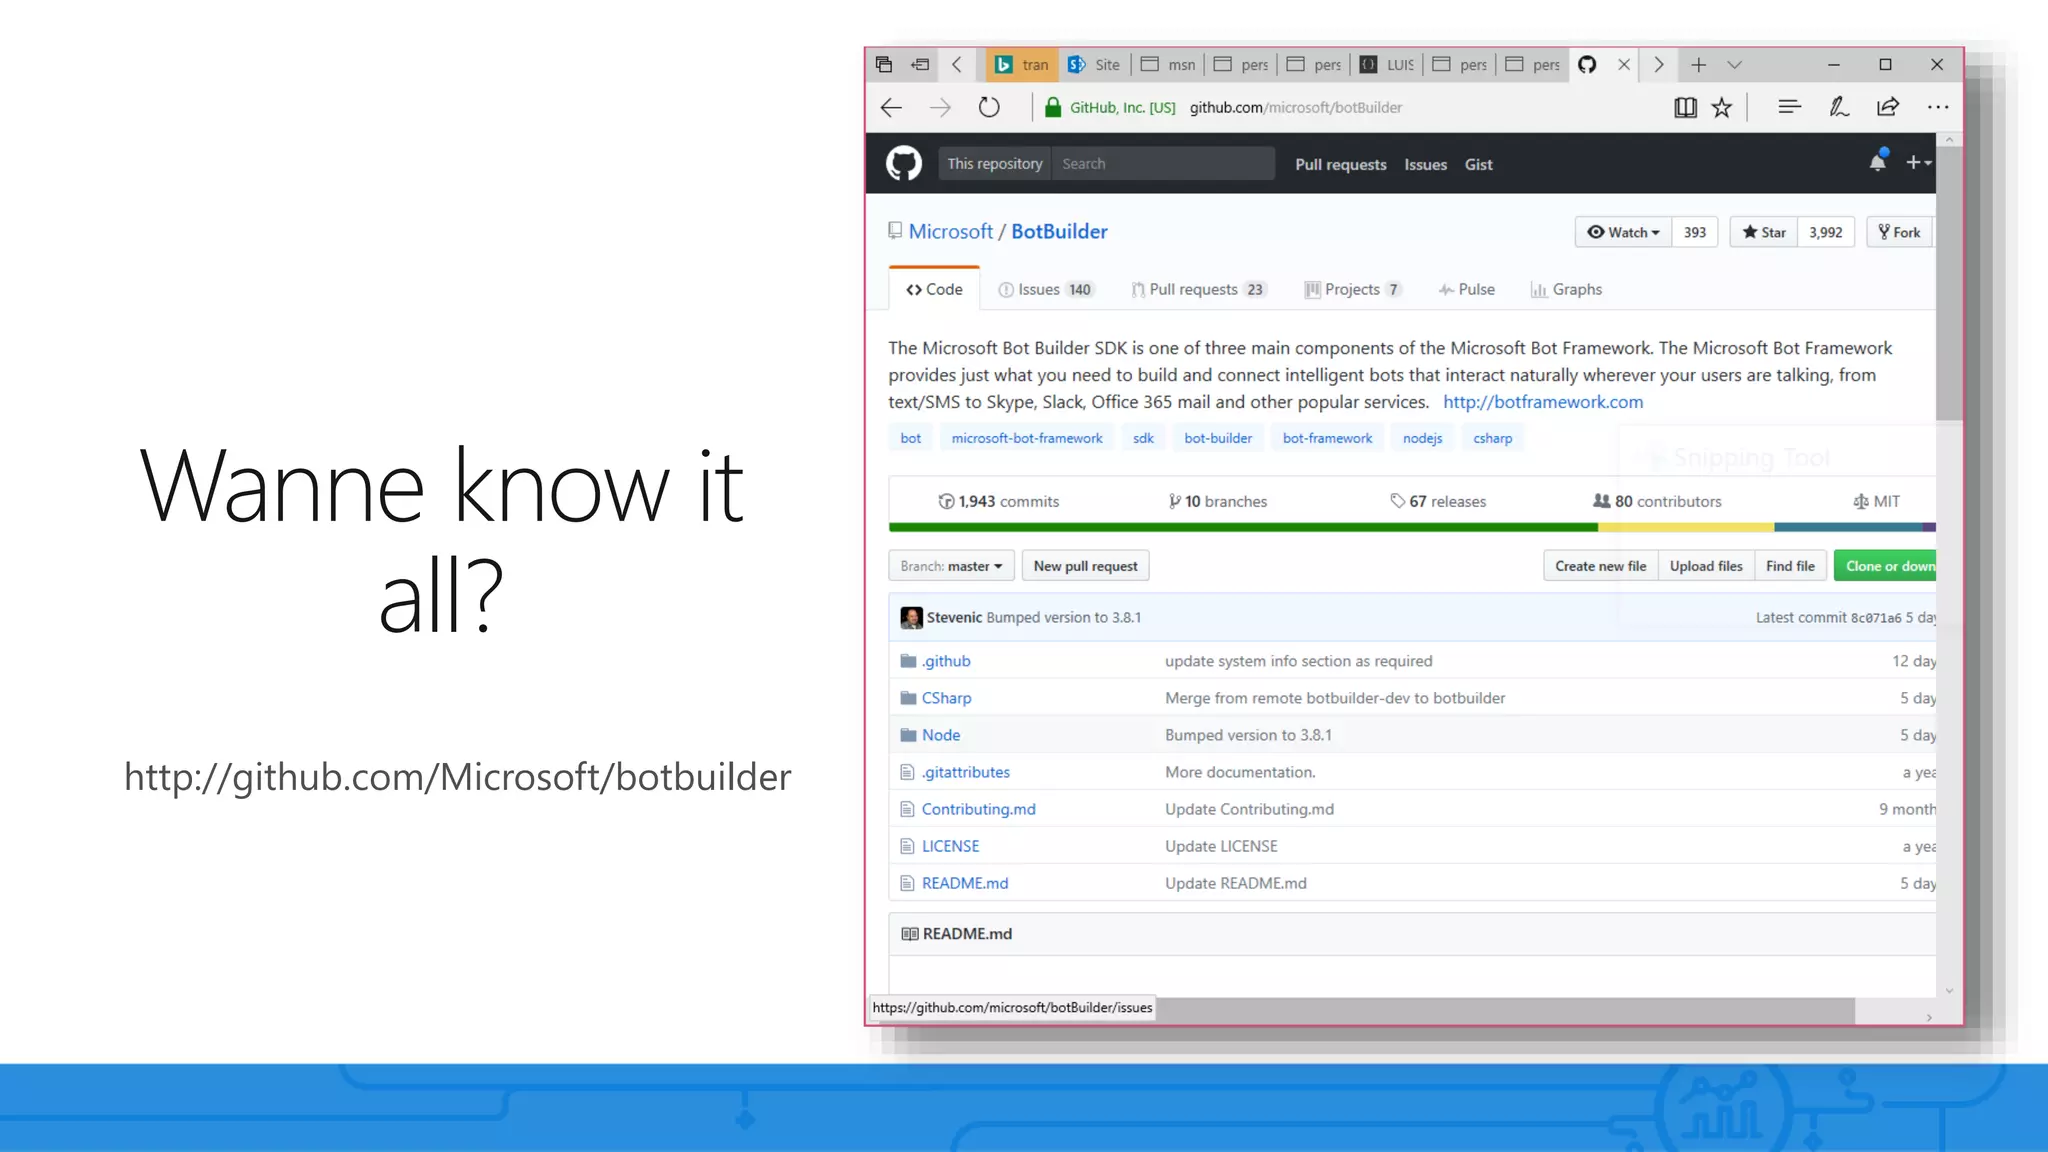Select the Code tab

[934, 290]
